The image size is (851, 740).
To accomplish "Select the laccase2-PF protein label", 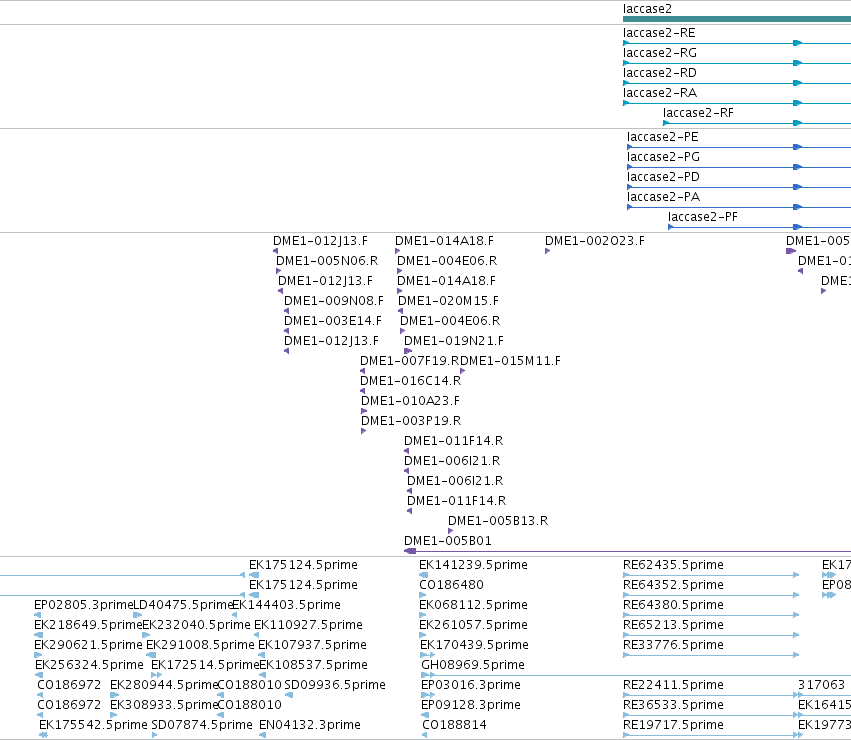I will 702,217.
